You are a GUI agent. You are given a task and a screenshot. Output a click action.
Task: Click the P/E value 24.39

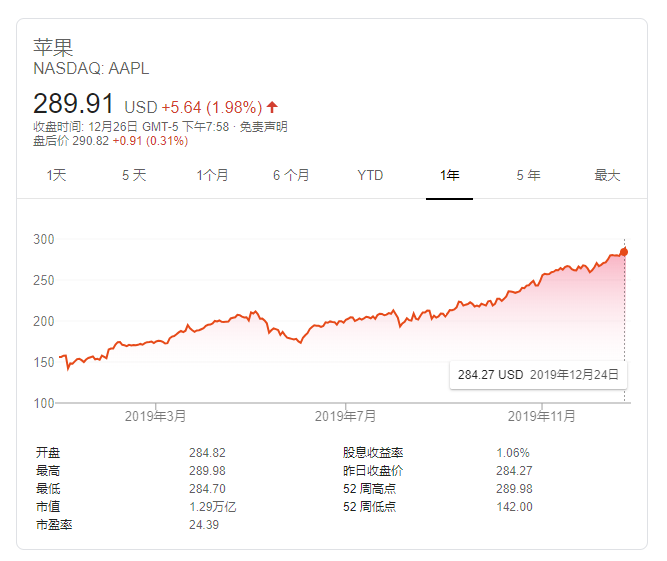pos(204,525)
